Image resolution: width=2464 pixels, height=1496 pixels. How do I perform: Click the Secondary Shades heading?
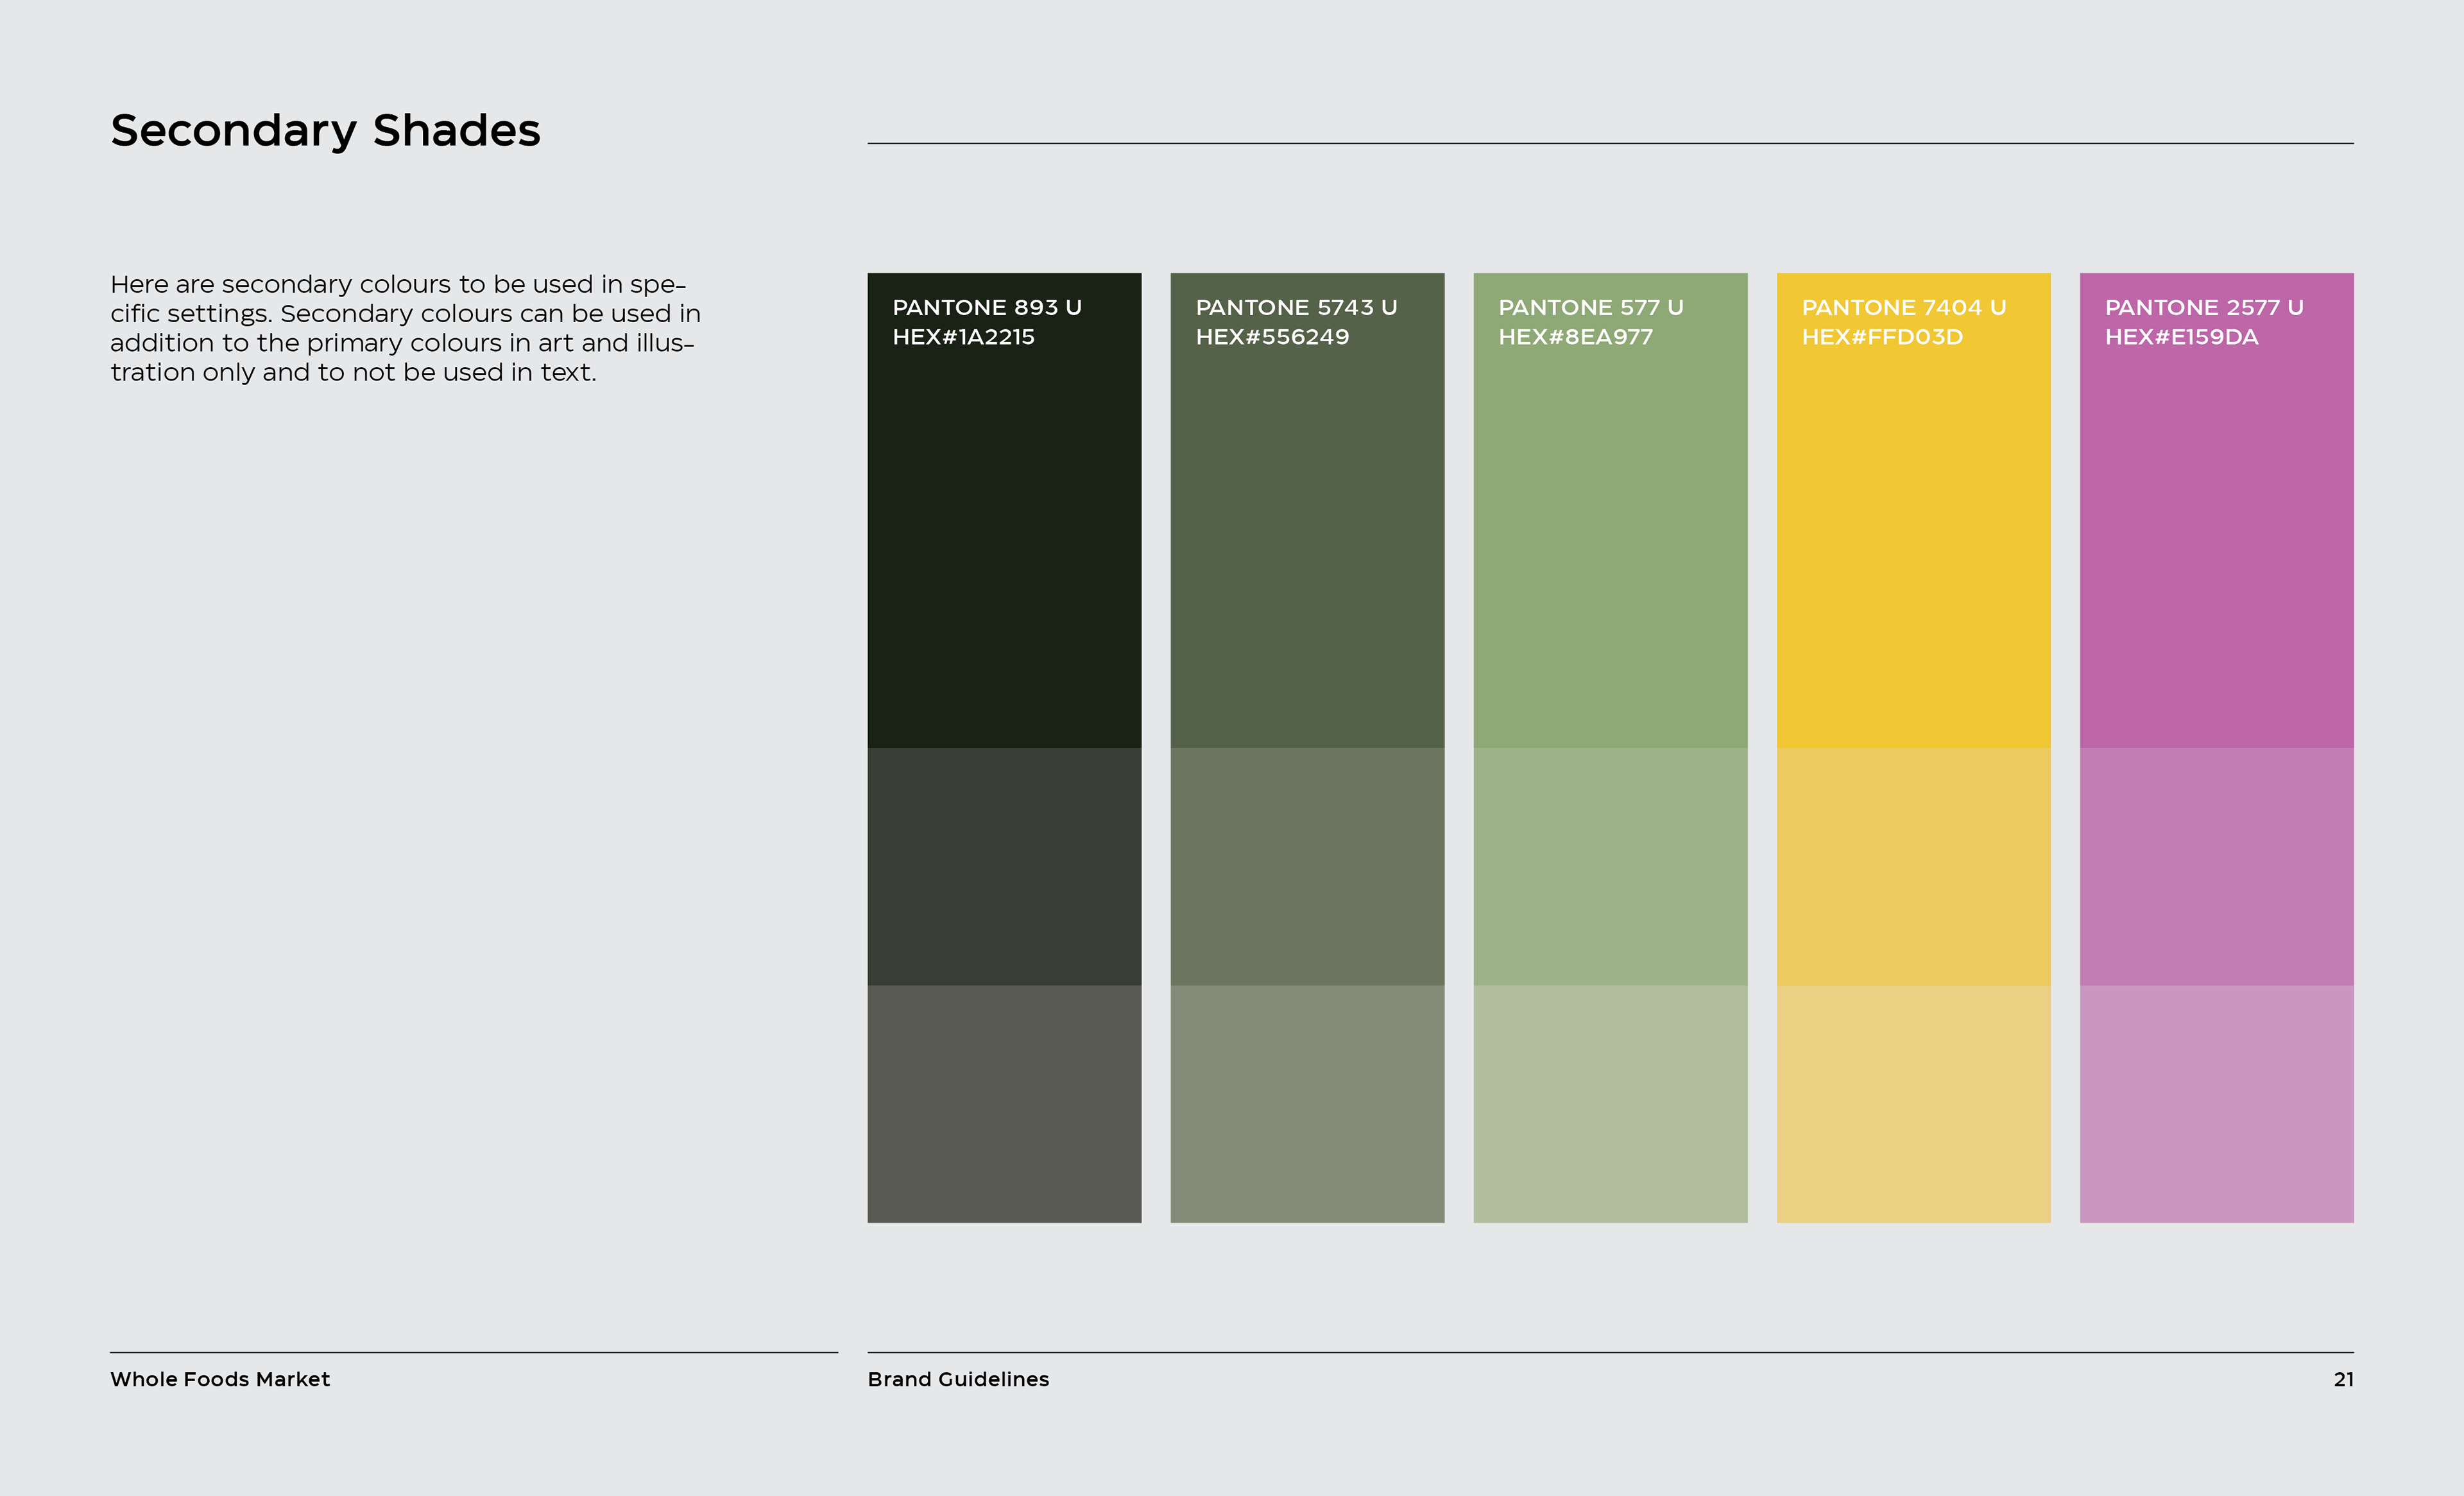(325, 131)
